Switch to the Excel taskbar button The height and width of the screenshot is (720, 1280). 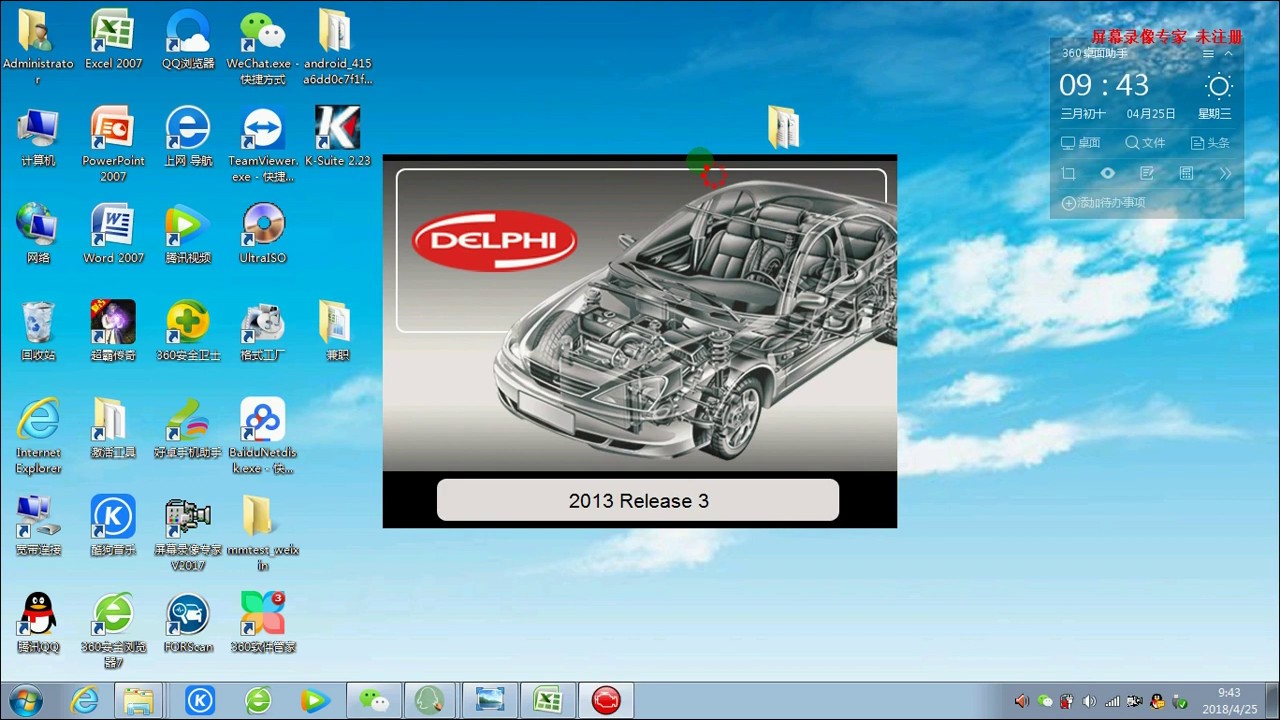(548, 700)
